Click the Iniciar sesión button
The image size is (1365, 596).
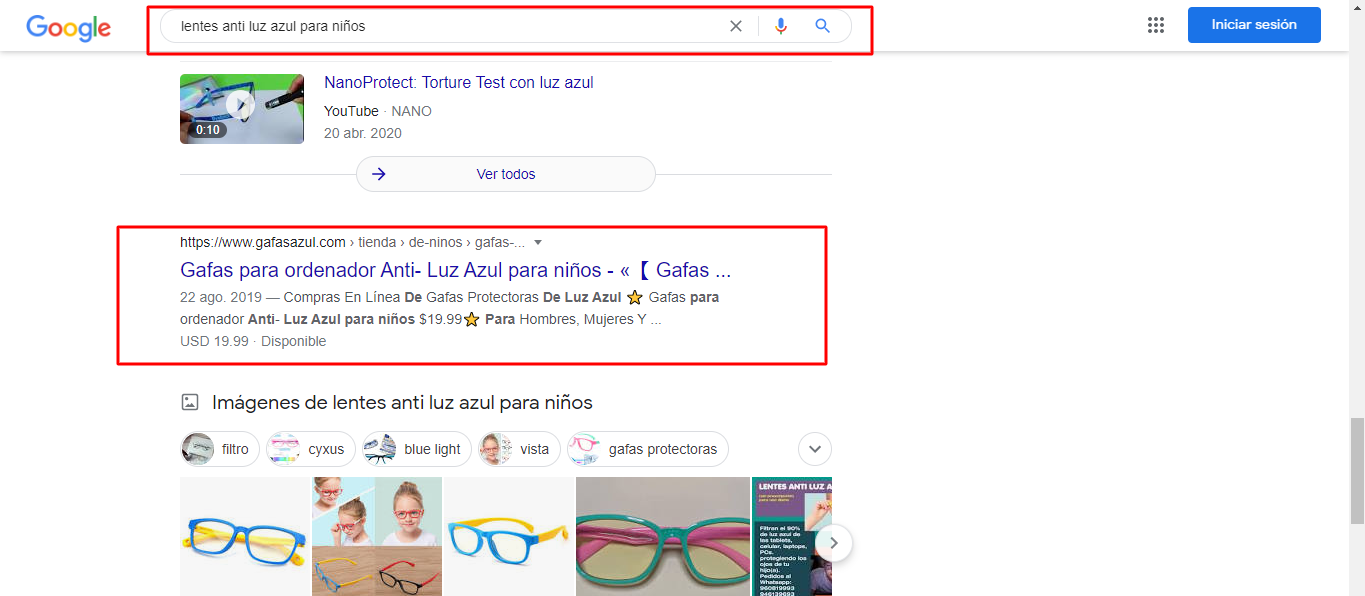pyautogui.click(x=1254, y=25)
